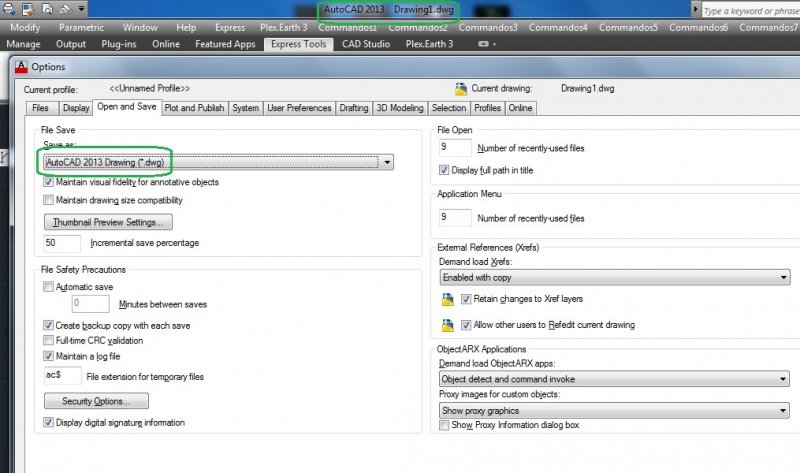Open the quick access toolbar customize arrow
Viewport: 800px width, 473px height.
pos(82,9)
